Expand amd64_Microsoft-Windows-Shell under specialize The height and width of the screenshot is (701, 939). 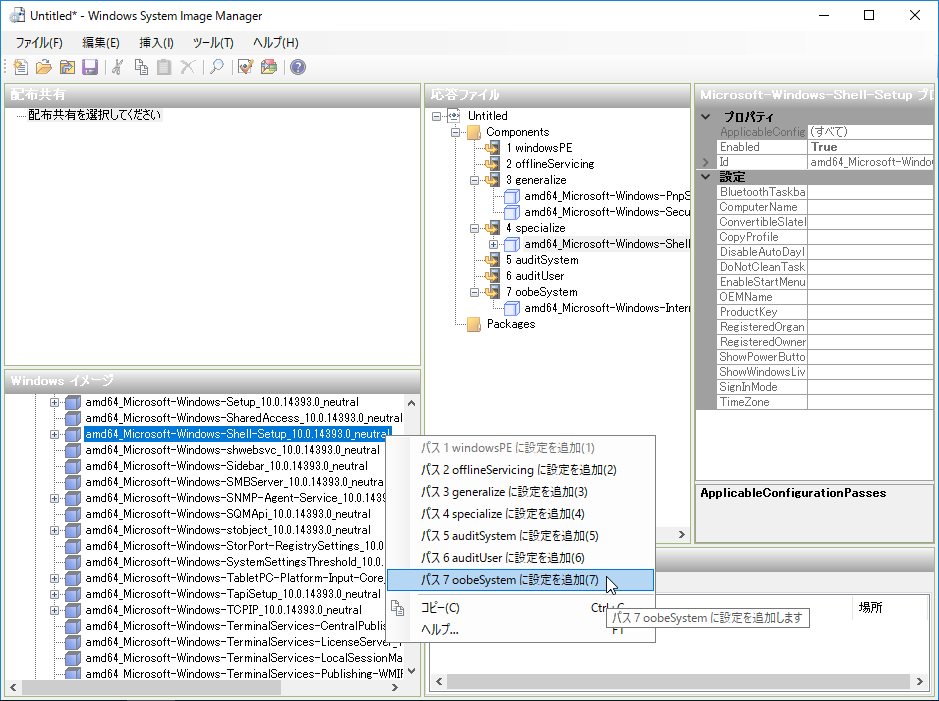[493, 244]
